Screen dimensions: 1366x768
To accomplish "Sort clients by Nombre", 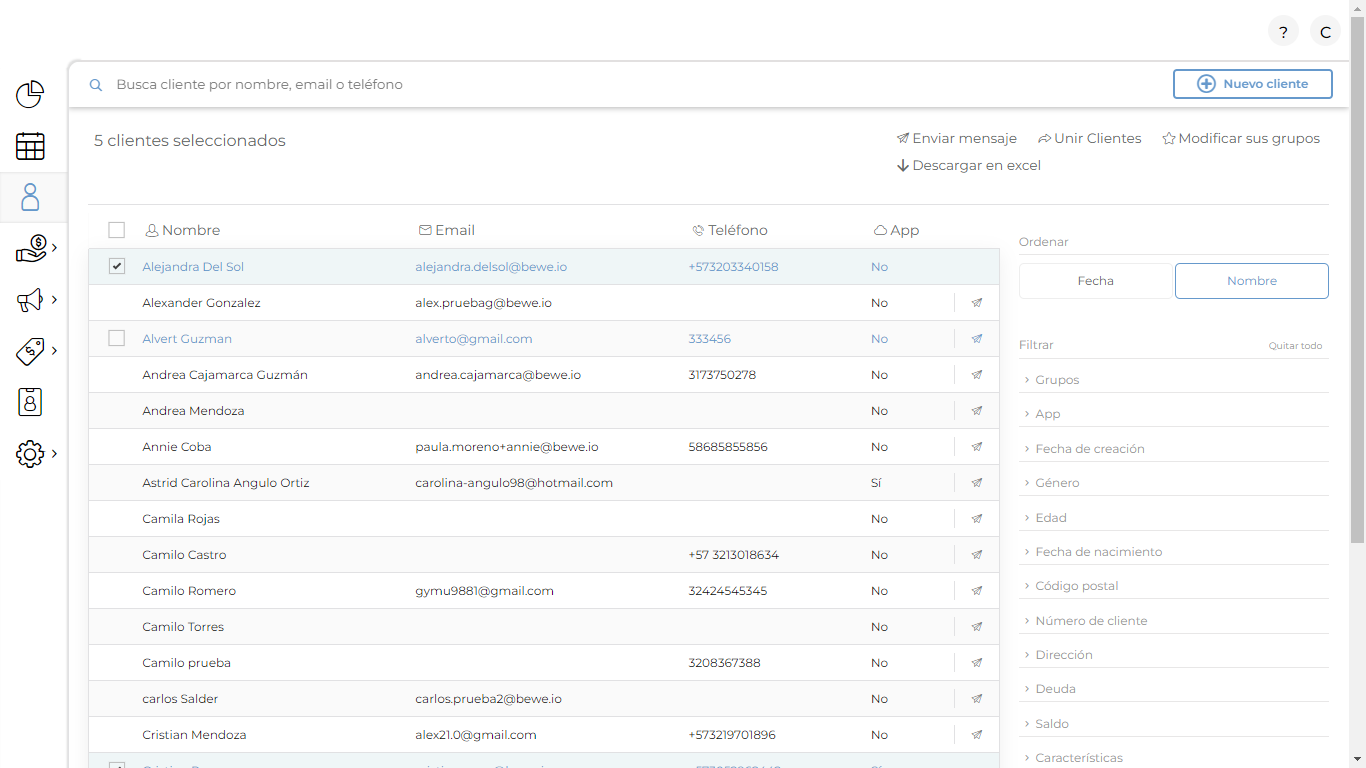I will [x=1252, y=281].
